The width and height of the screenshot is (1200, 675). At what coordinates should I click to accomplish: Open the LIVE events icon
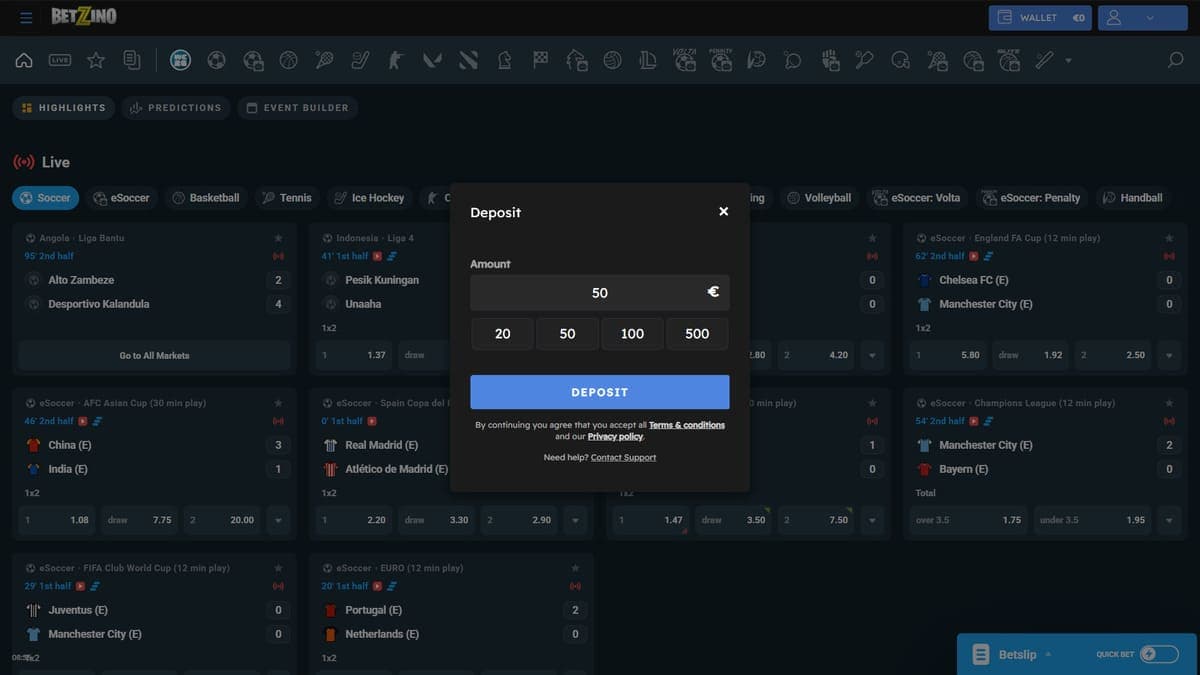(x=60, y=60)
